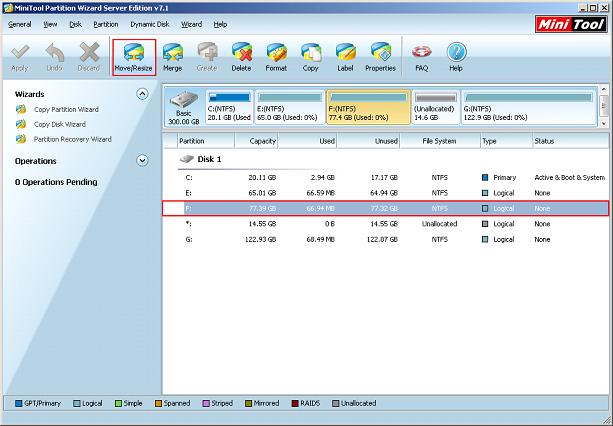Open the Wizard menu
Image resolution: width=613 pixels, height=426 pixels.
click(191, 24)
